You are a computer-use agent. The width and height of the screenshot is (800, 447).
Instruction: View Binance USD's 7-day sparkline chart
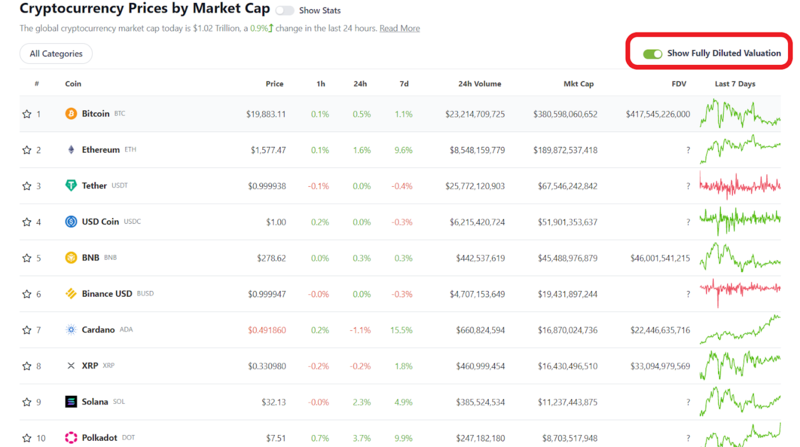(740, 292)
